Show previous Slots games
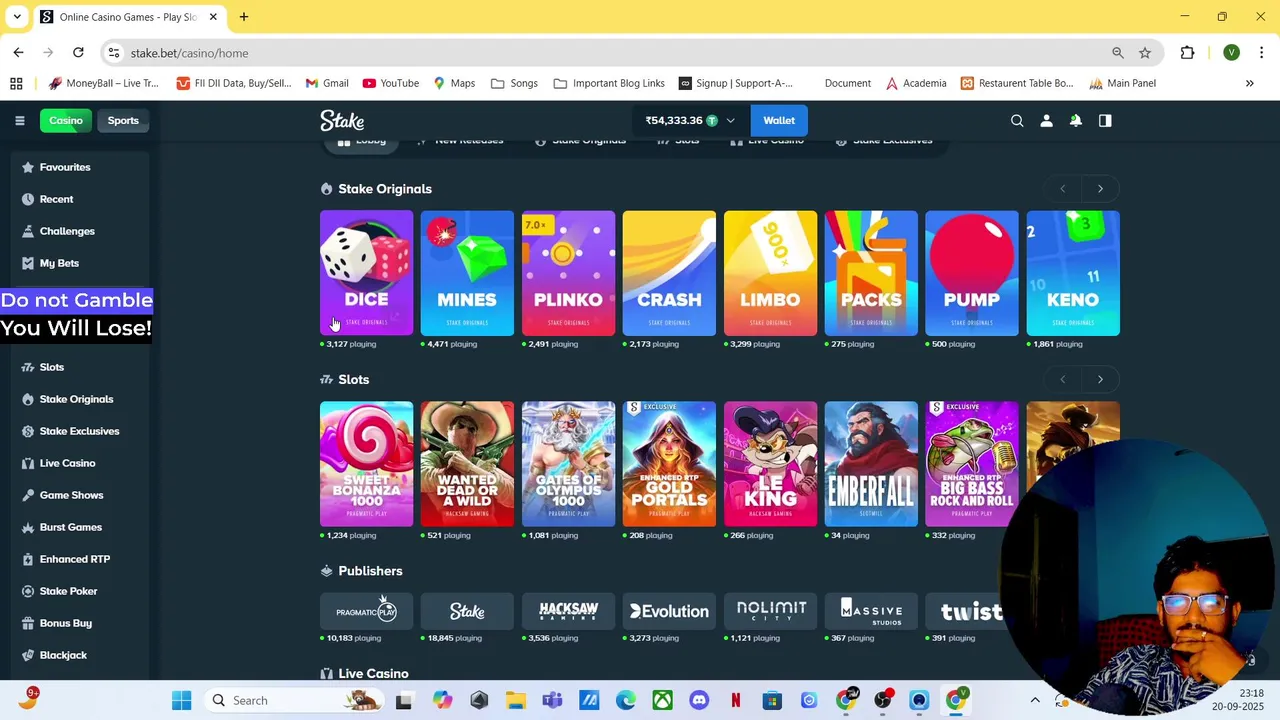Screen dimensions: 1280x720 pyautogui.click(x=1062, y=379)
